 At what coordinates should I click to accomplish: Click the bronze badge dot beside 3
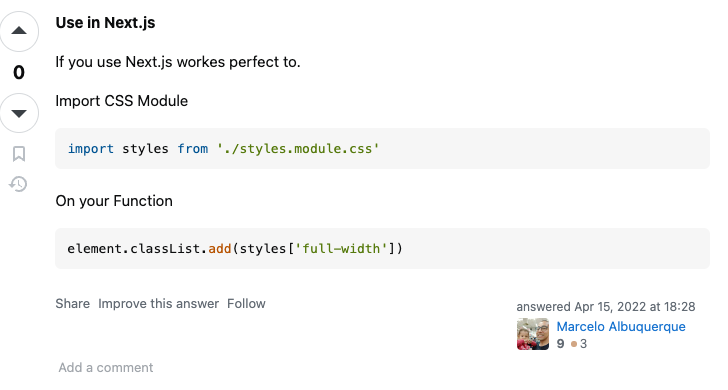pos(574,344)
